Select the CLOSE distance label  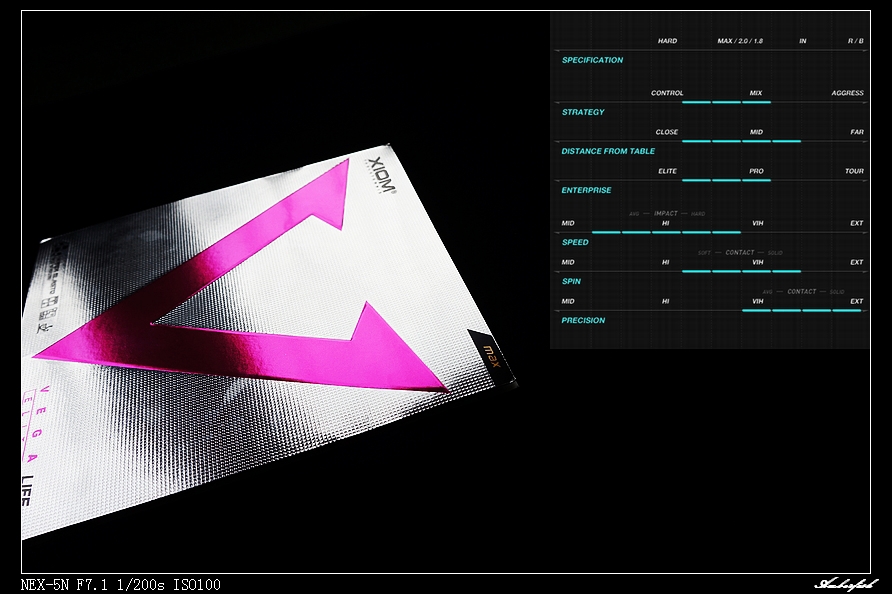point(667,132)
